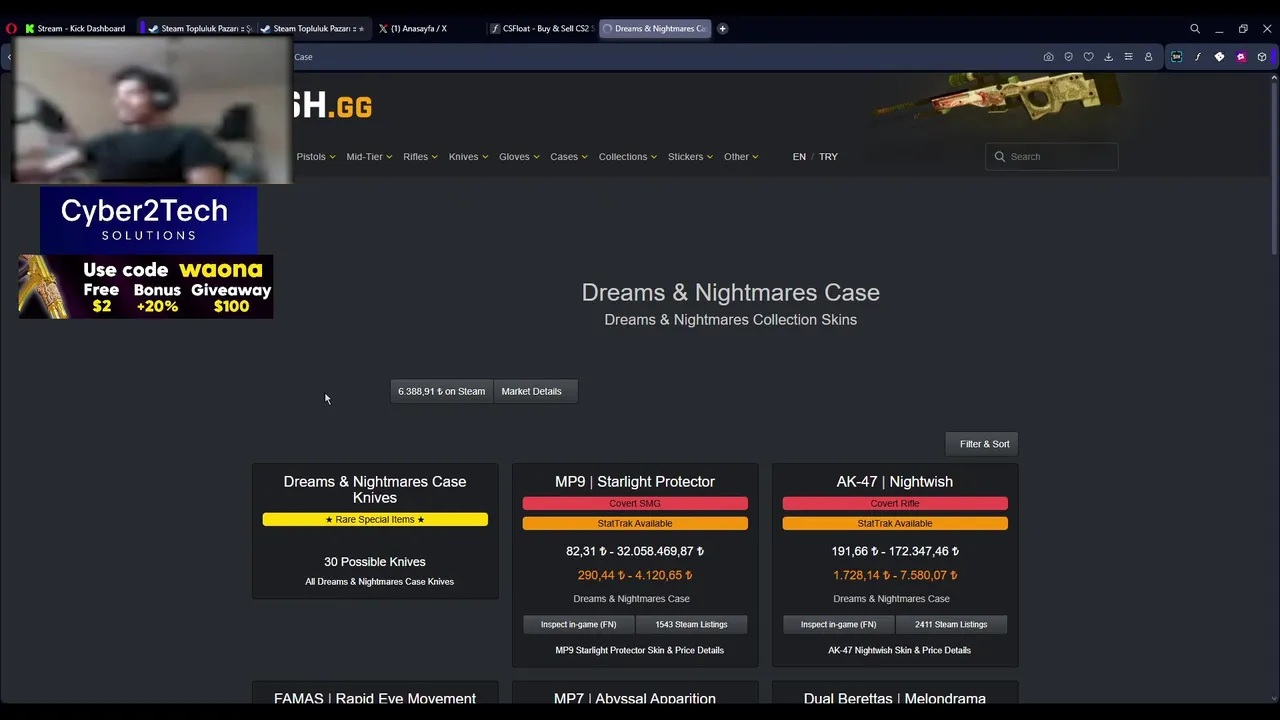This screenshot has width=1280, height=720.
Task: Switch to second Steam Topluluk Pazarı tab
Action: [x=313, y=29]
